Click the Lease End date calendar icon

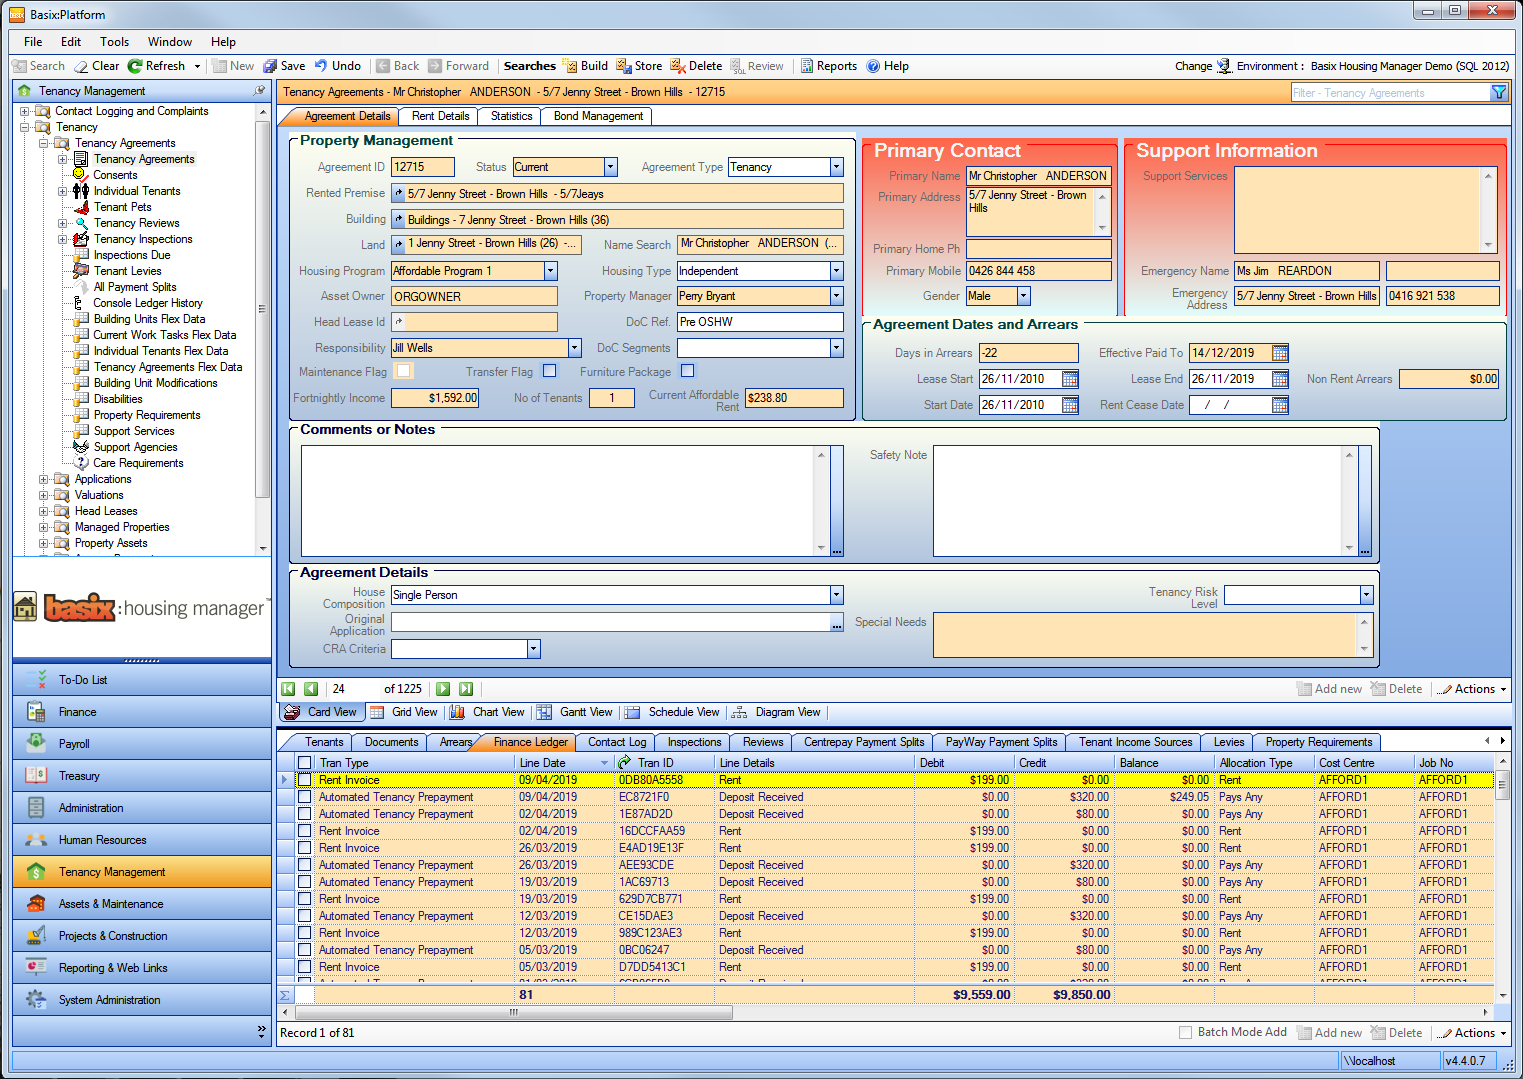pos(1279,378)
